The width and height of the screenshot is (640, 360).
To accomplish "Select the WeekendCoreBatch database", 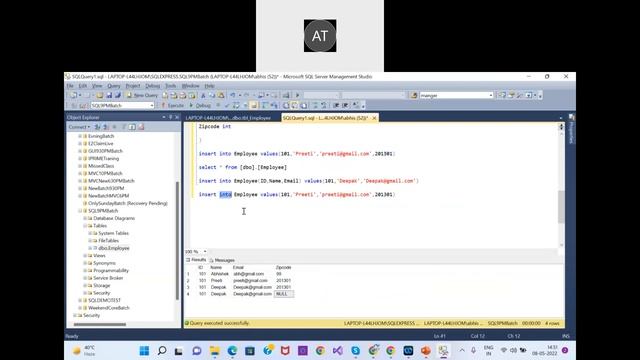I will (109, 308).
